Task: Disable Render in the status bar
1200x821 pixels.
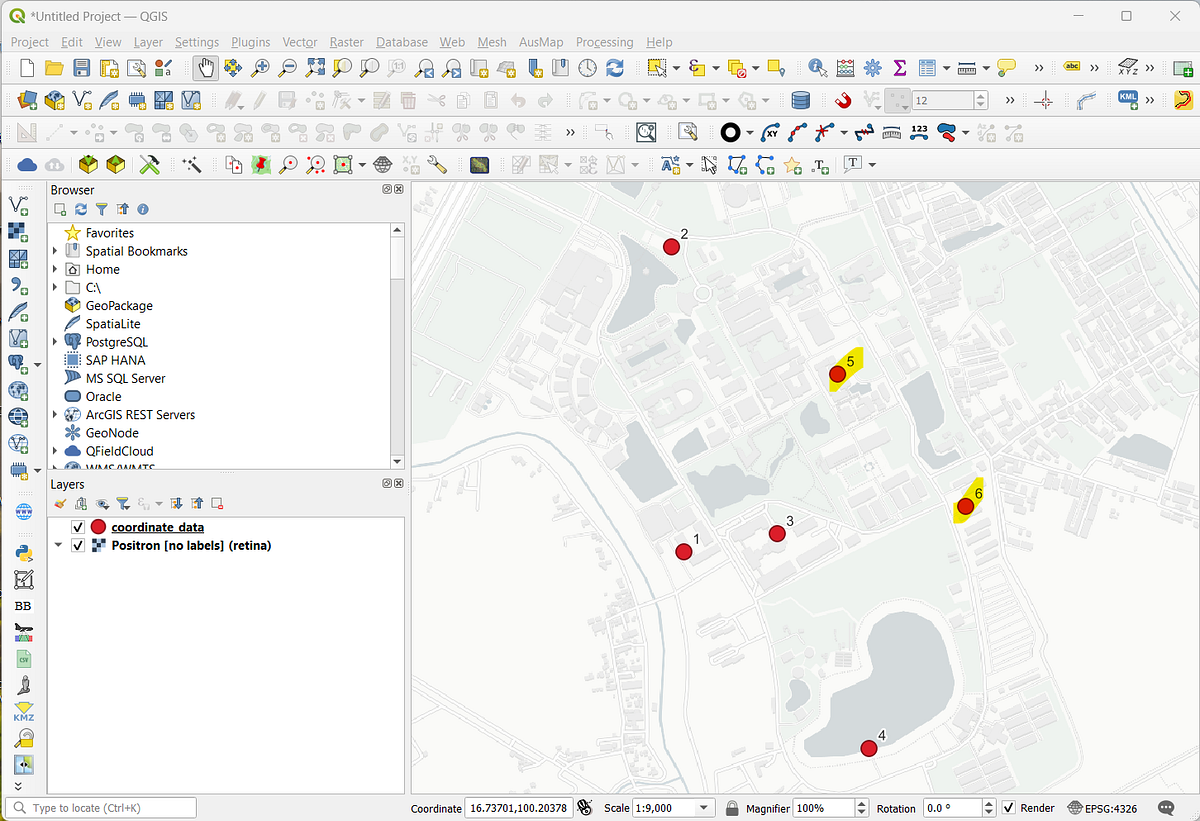Action: click(1007, 808)
